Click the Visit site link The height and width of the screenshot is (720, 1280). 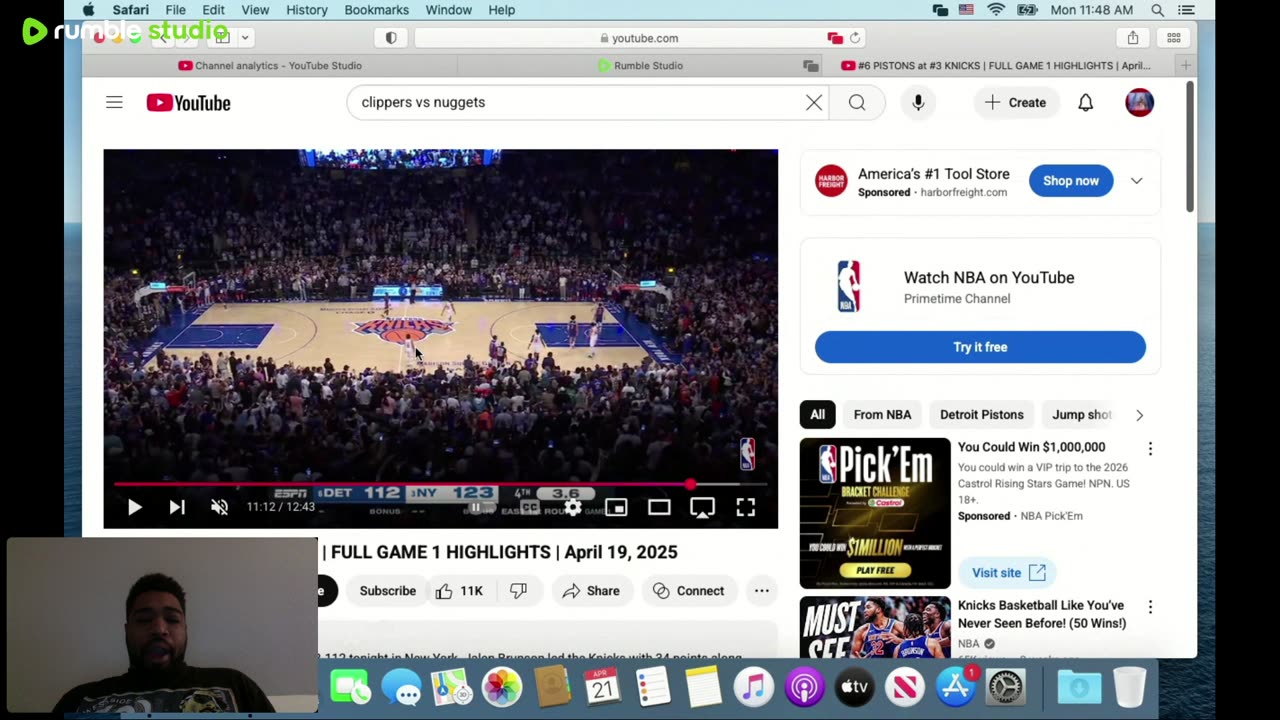tap(1008, 573)
